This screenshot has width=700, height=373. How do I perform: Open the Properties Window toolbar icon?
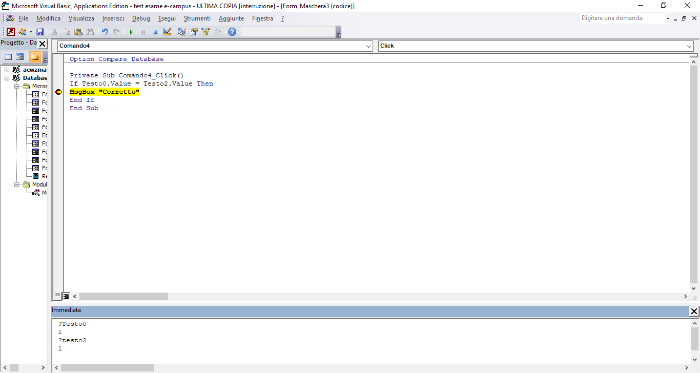coord(194,32)
